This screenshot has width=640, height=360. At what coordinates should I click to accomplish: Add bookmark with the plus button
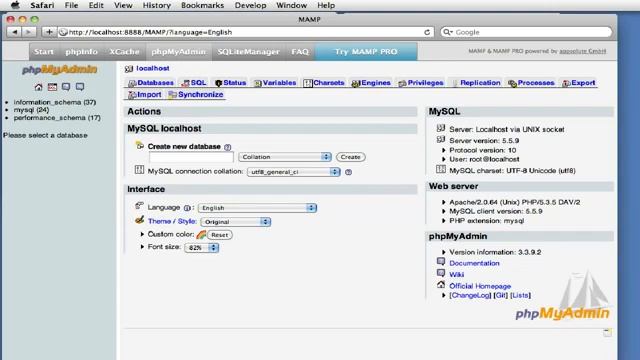coord(49,32)
